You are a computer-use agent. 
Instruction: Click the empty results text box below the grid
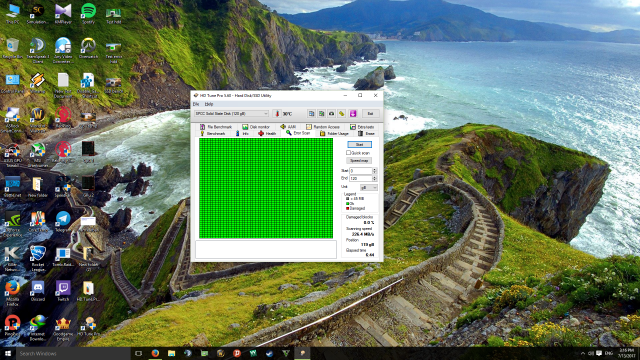tap(266, 249)
